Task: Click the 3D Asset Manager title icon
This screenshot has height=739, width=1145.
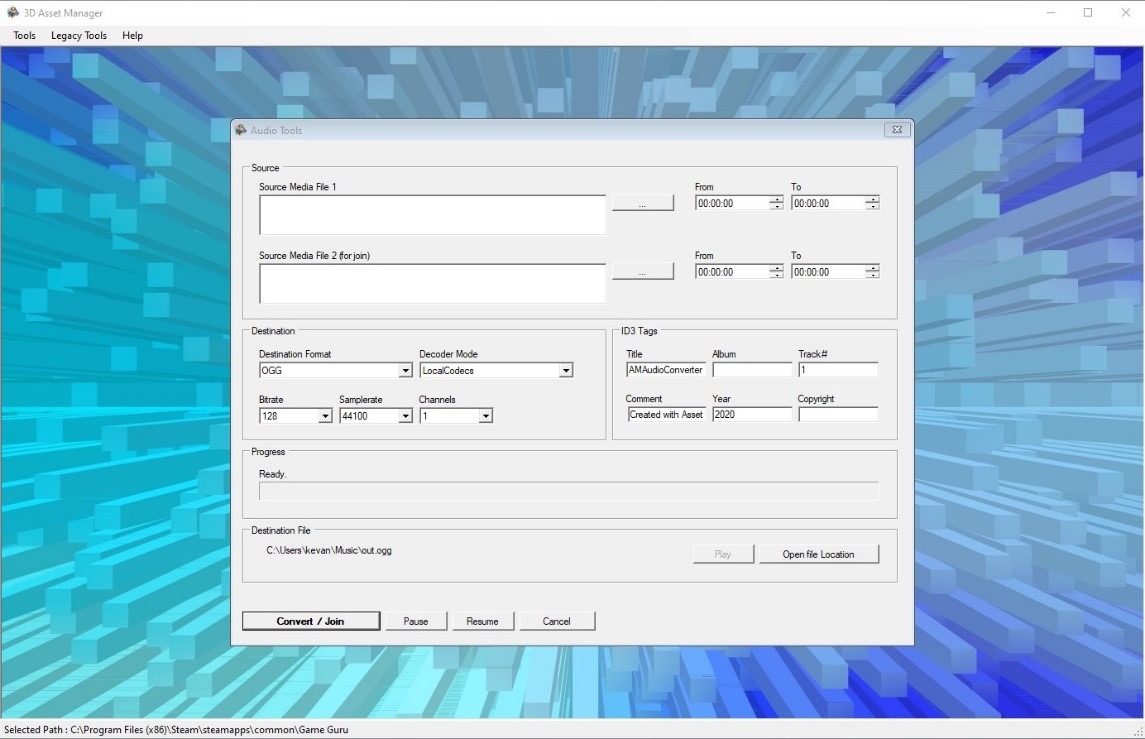Action: tap(13, 13)
